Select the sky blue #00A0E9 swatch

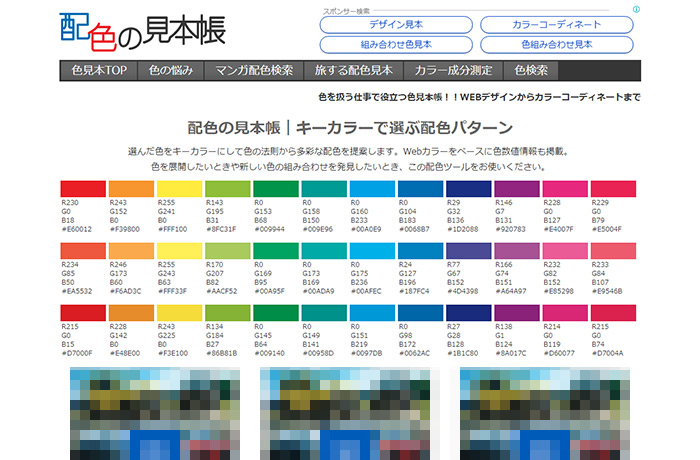pos(372,189)
